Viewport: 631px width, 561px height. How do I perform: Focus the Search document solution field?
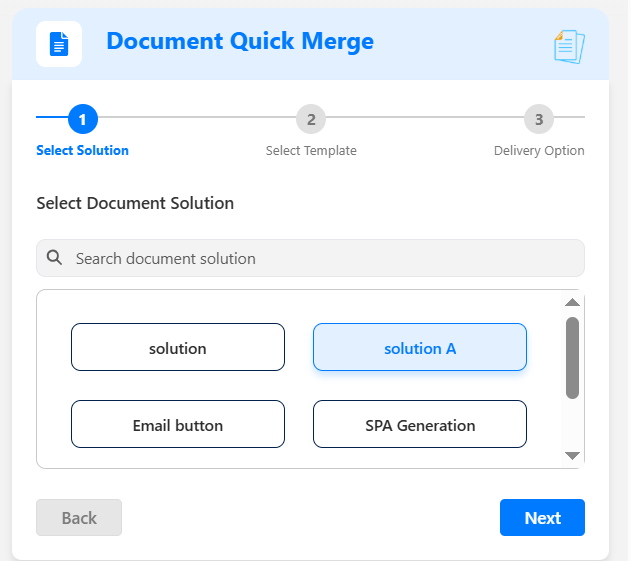pos(310,258)
